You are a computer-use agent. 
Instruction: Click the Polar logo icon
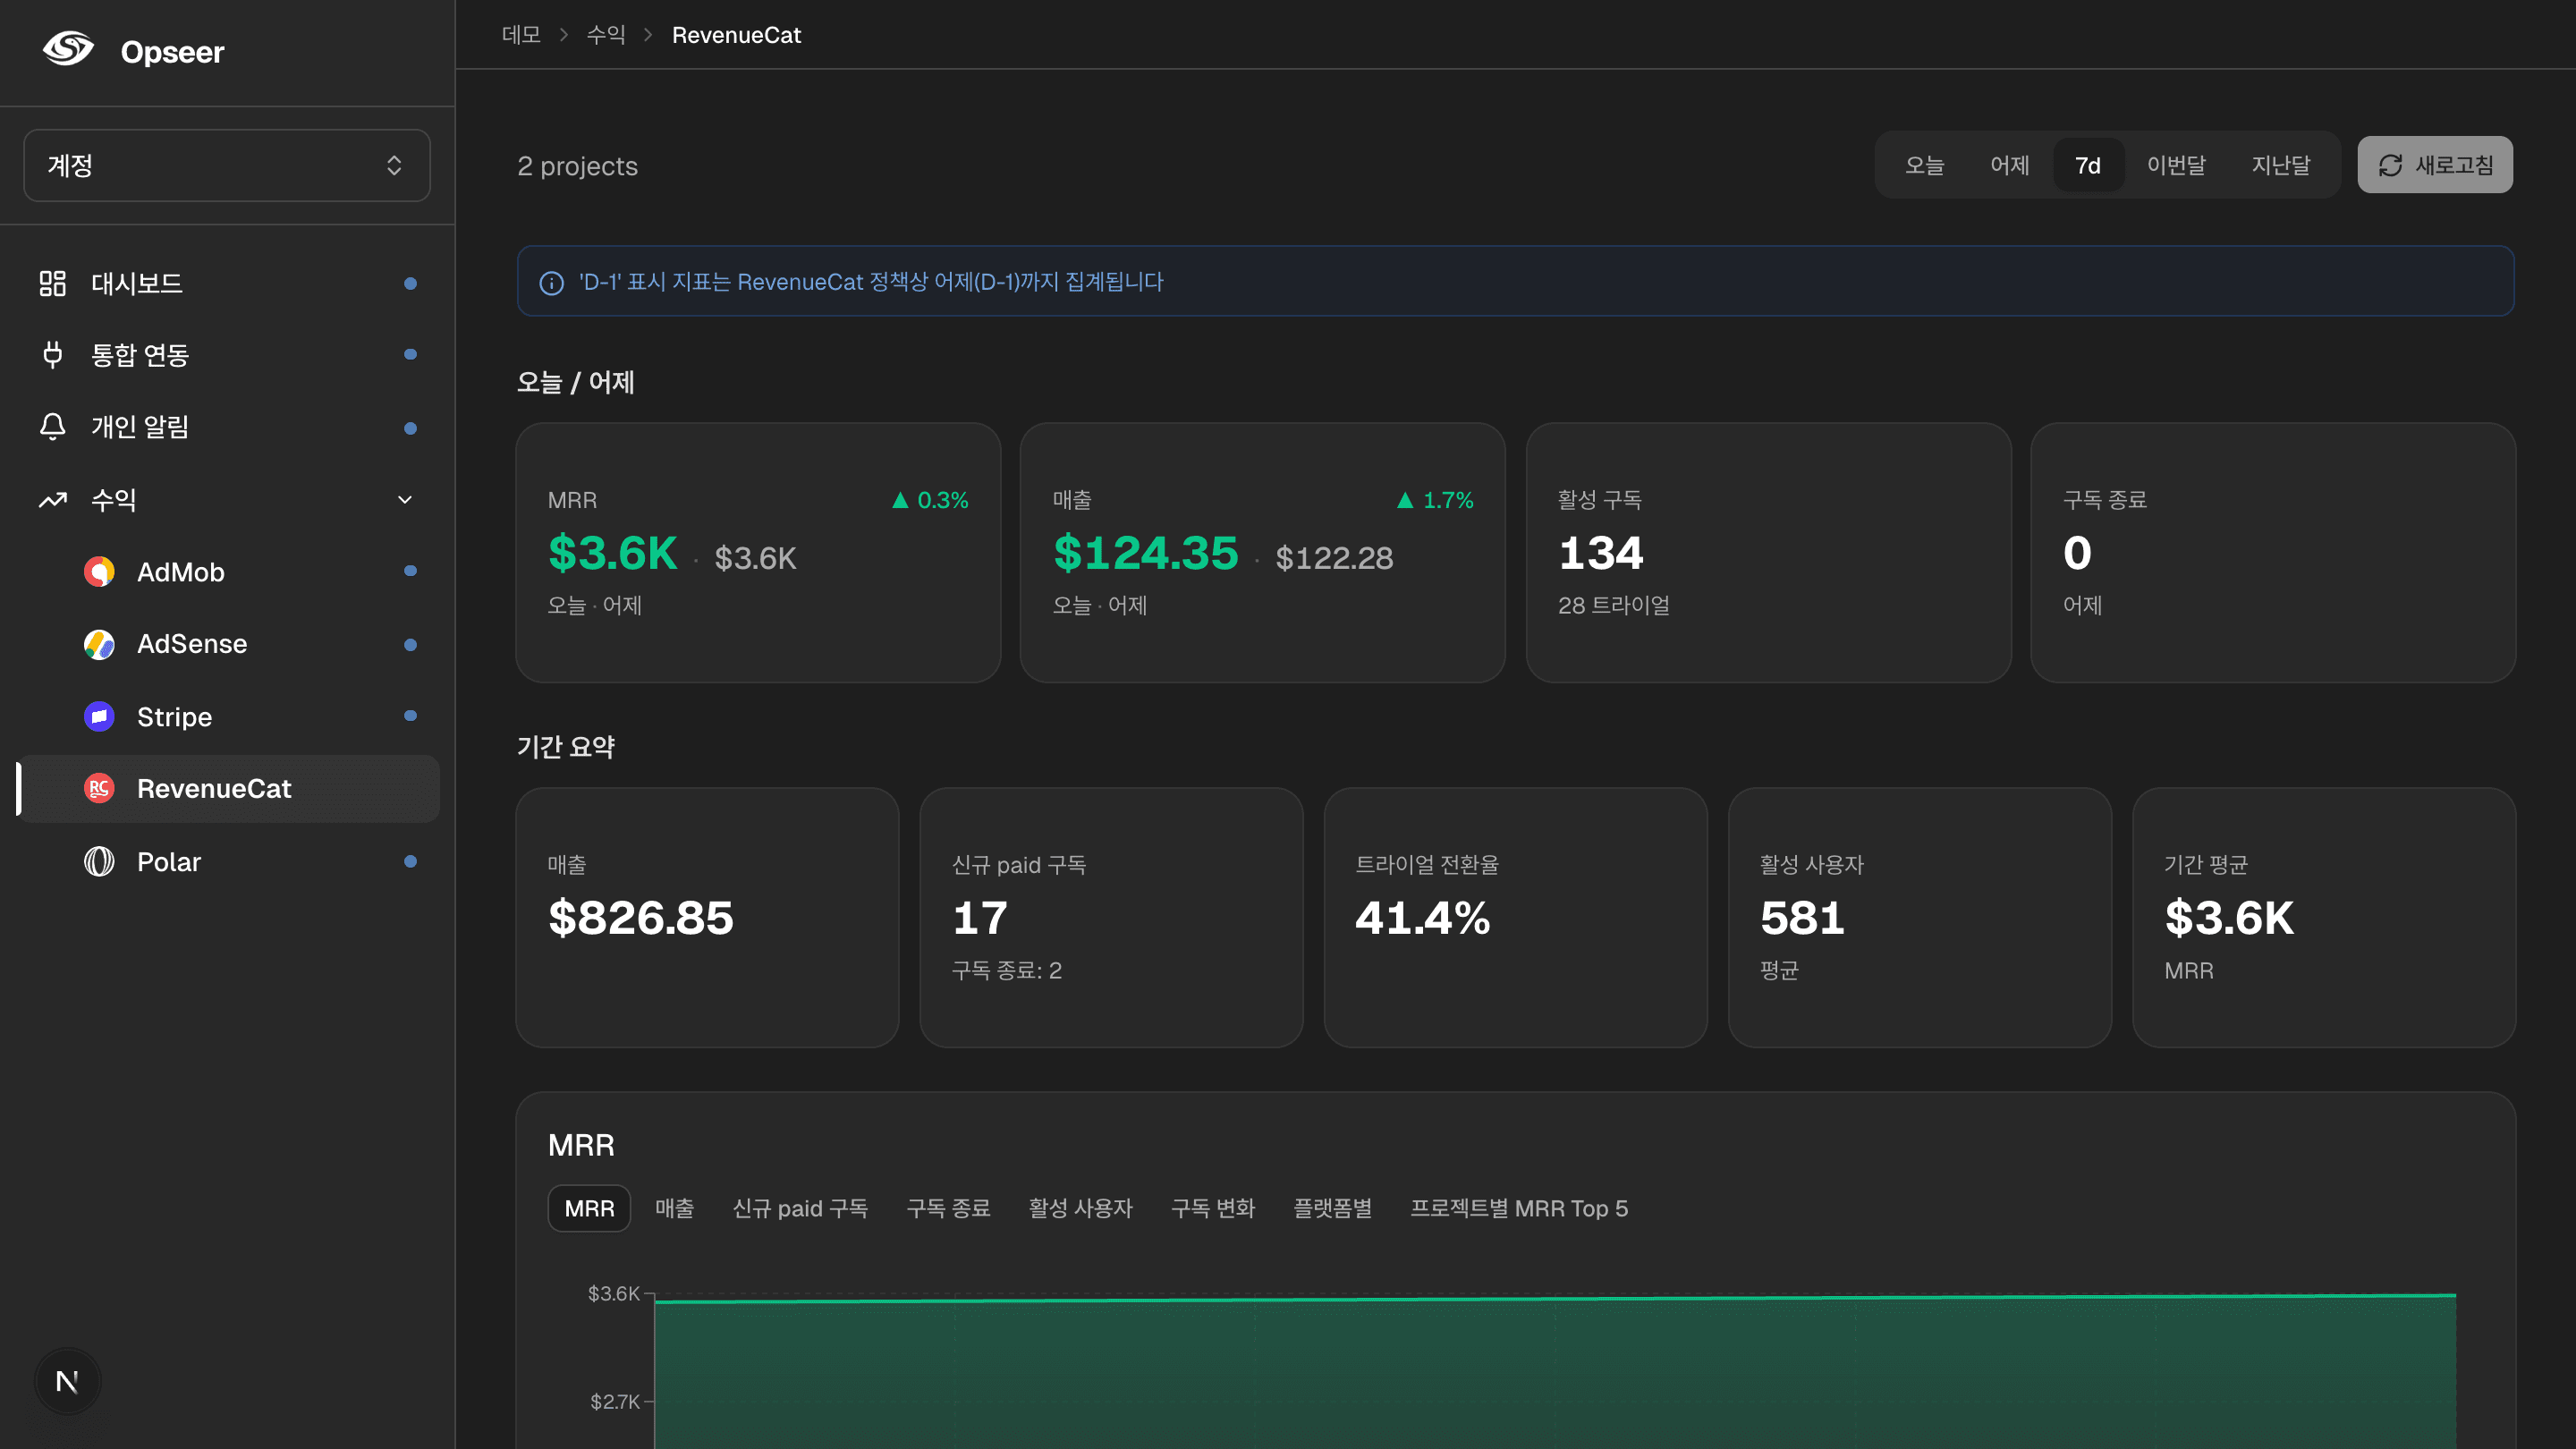[x=99, y=861]
